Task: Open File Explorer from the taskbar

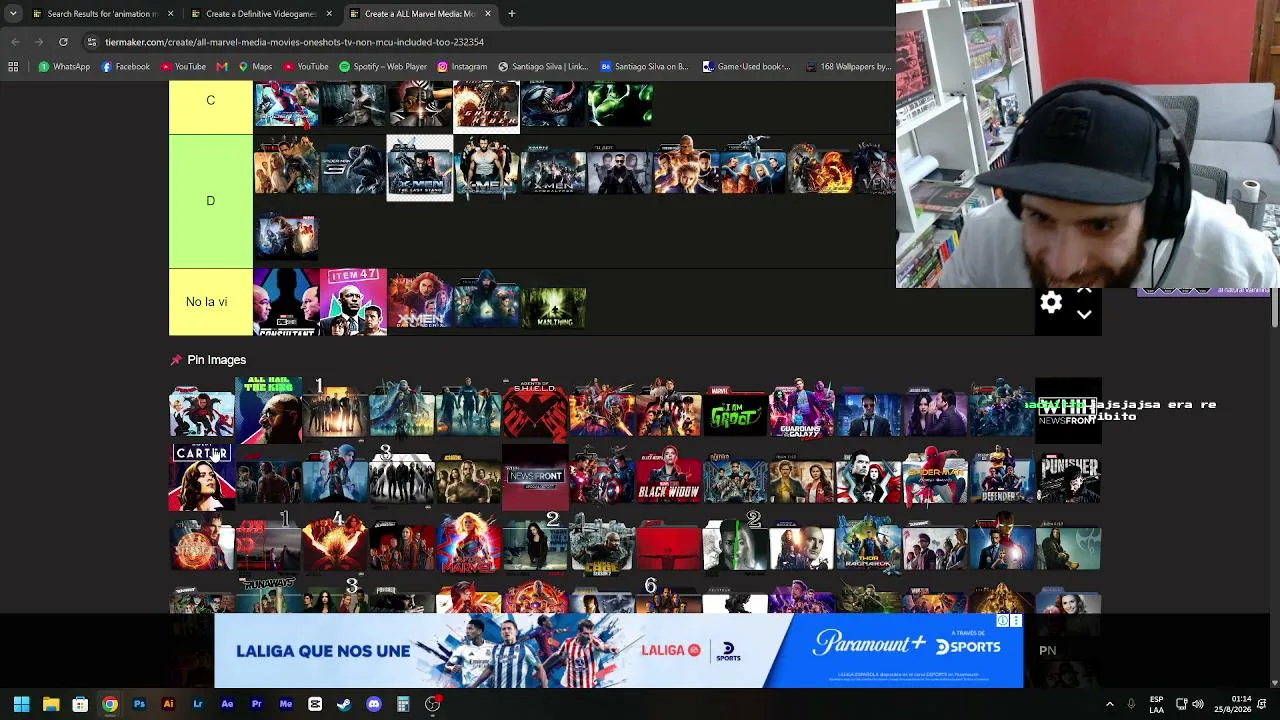Action: click(x=51, y=704)
